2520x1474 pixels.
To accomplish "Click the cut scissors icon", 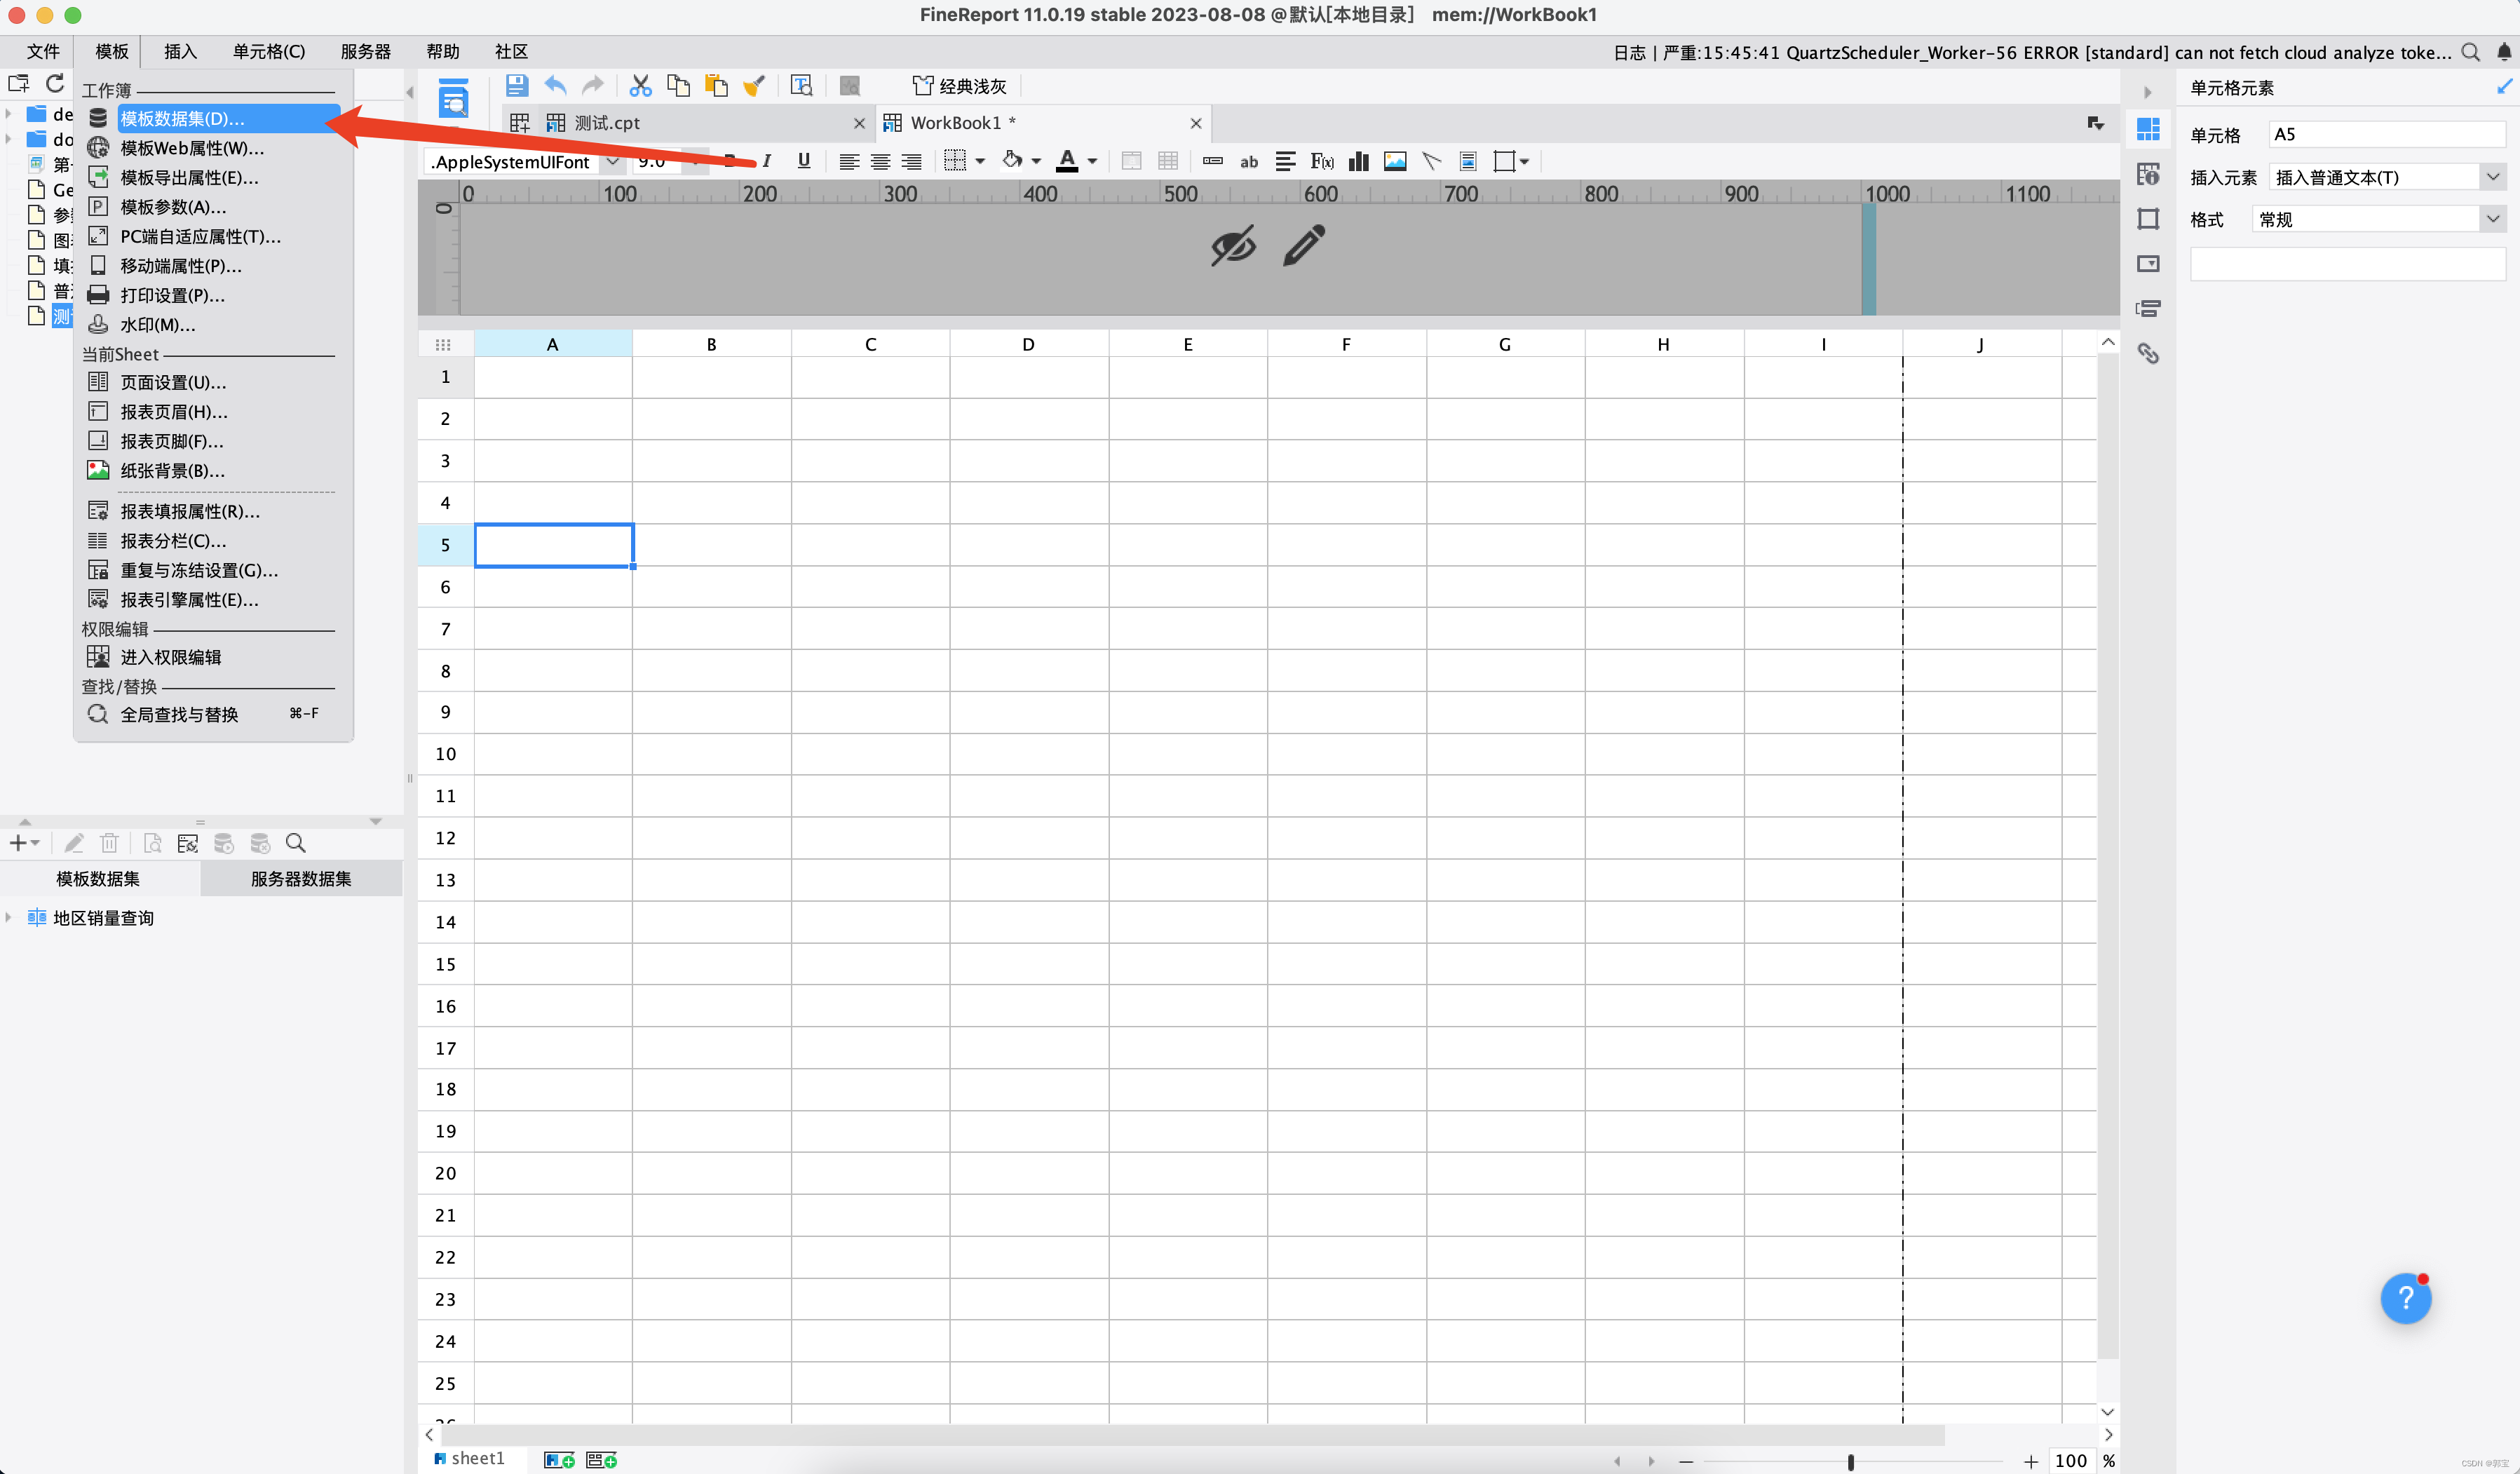I will point(640,86).
